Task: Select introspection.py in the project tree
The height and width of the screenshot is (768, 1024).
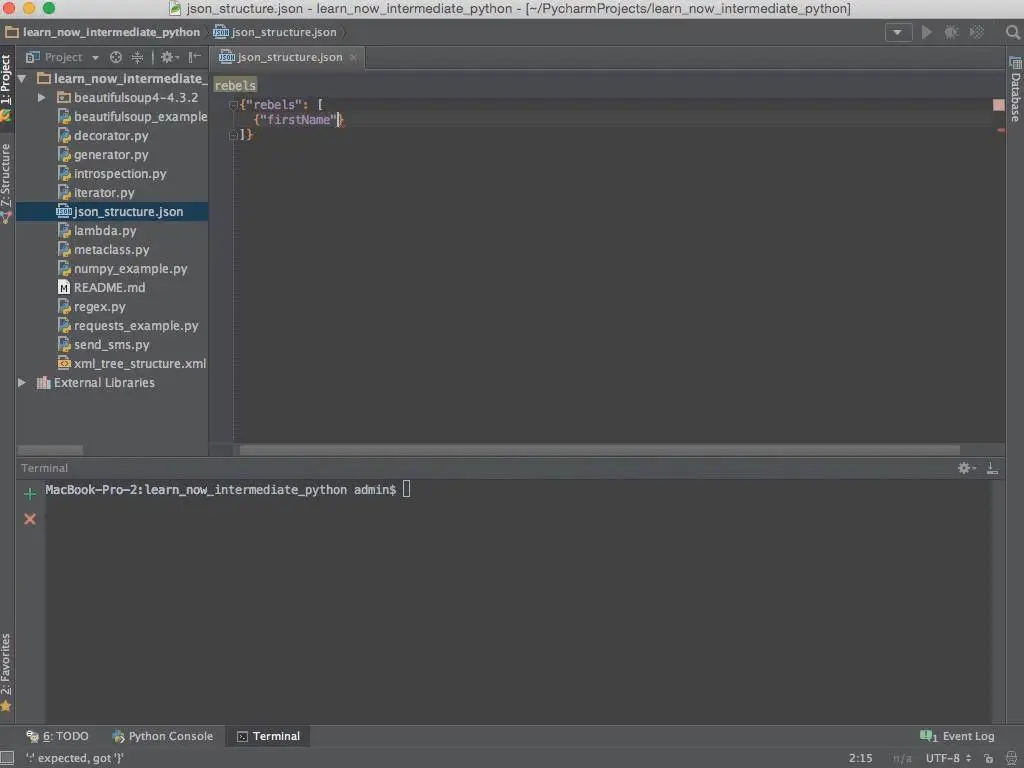Action: tap(120, 174)
